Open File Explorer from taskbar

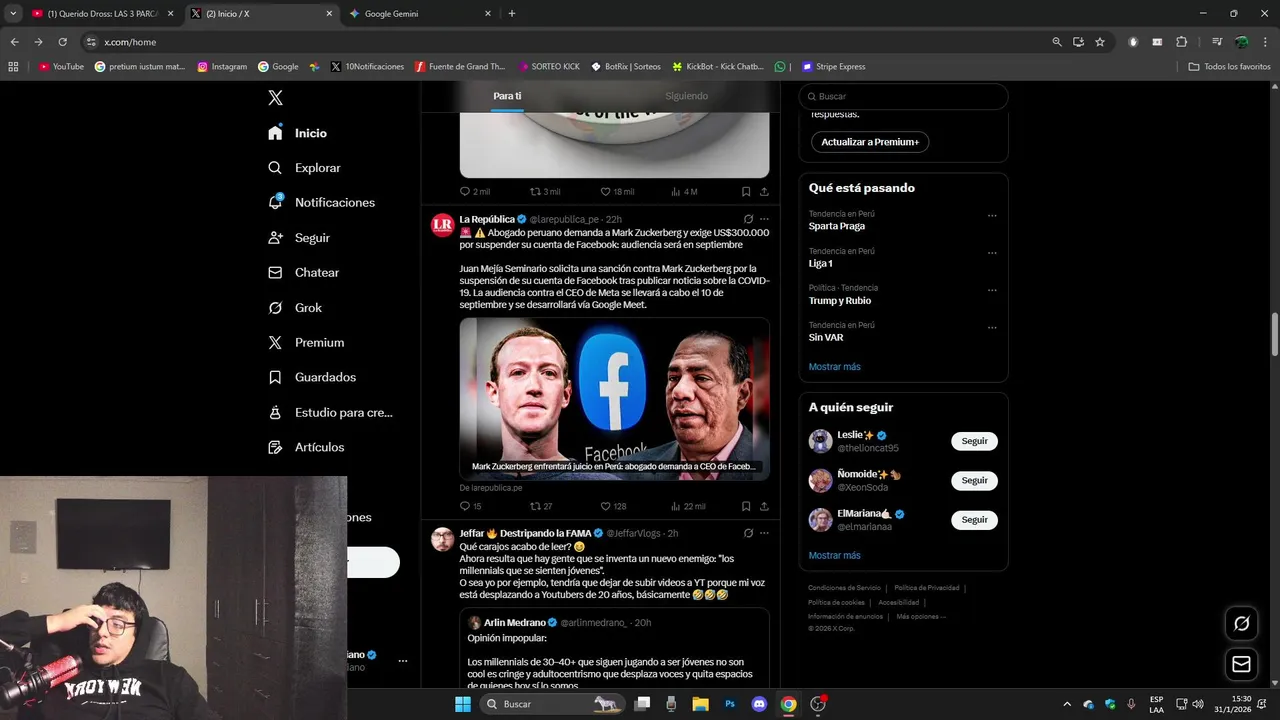pyautogui.click(x=700, y=704)
